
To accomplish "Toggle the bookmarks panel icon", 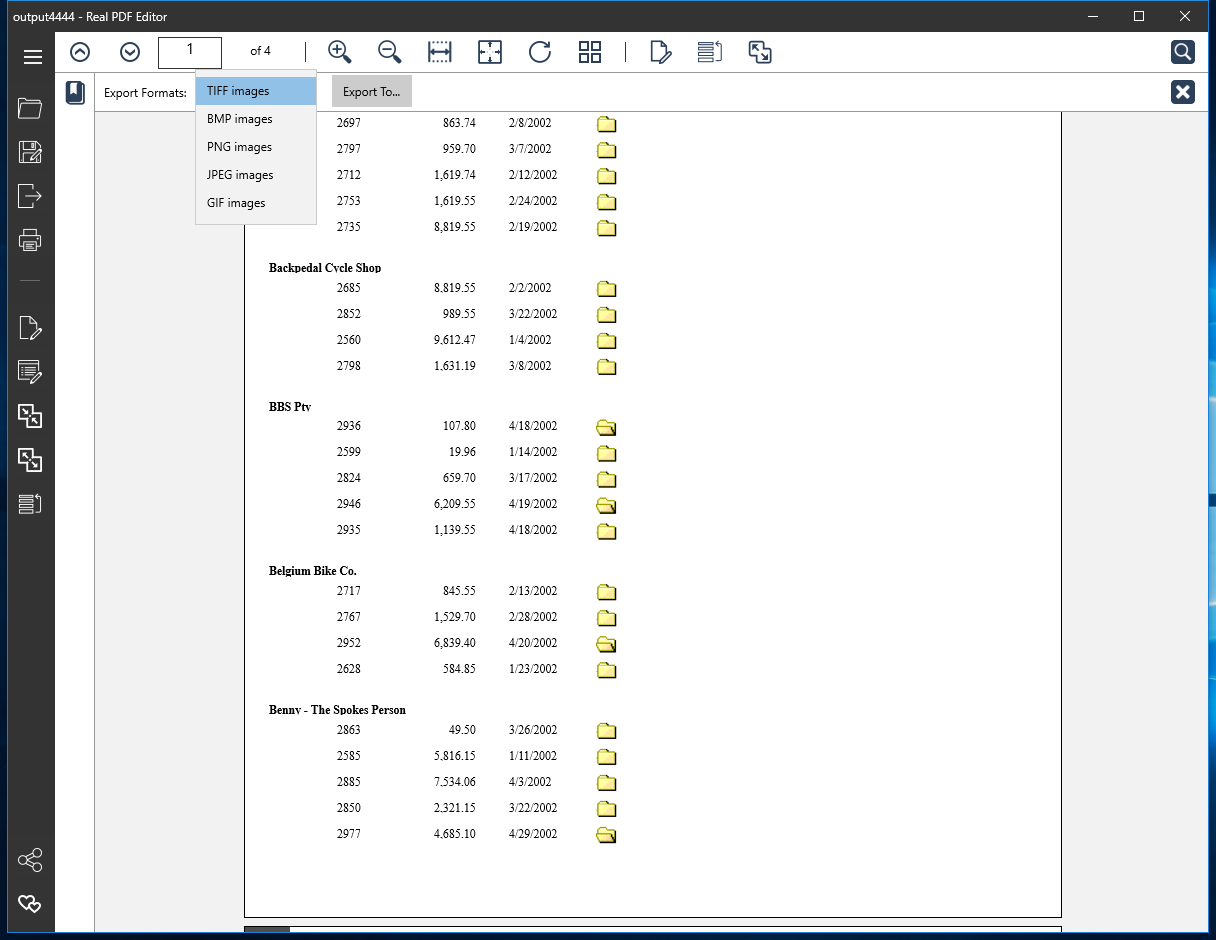I will (x=75, y=93).
